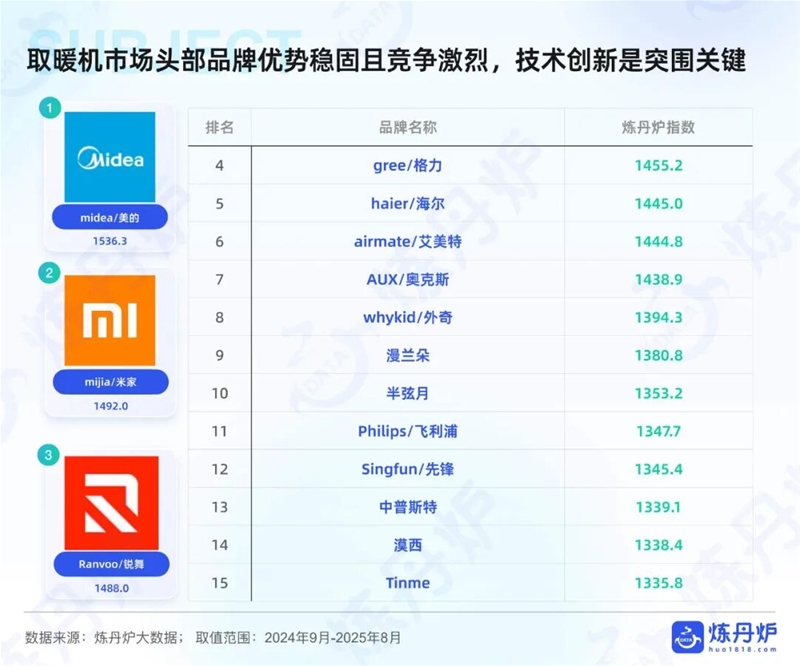
Task: Click the 排名 column header
Action: click(219, 128)
